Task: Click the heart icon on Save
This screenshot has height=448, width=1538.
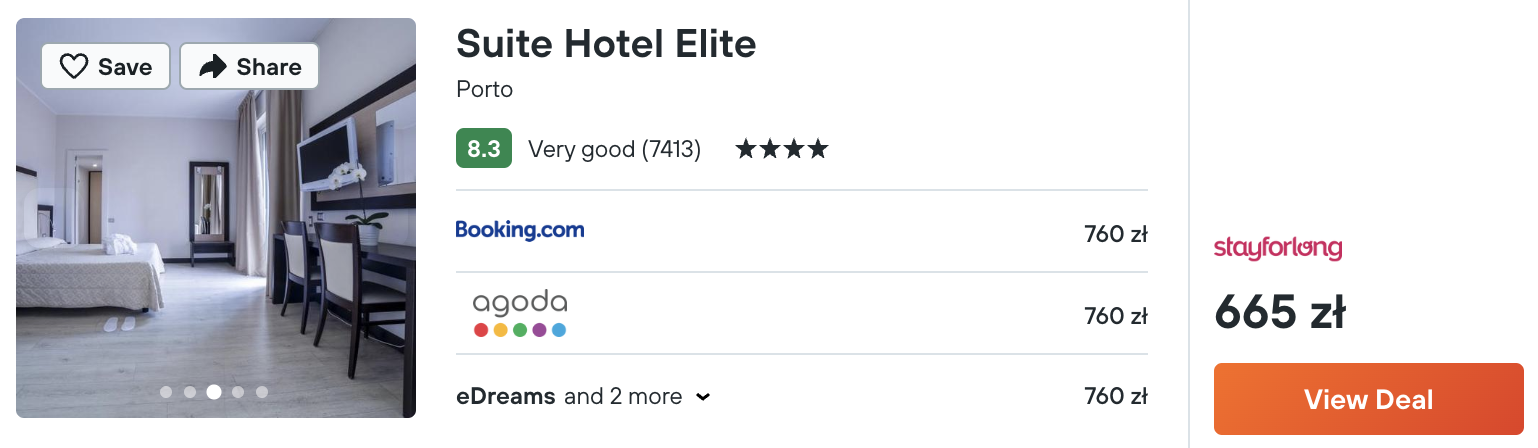Action: tap(75, 67)
